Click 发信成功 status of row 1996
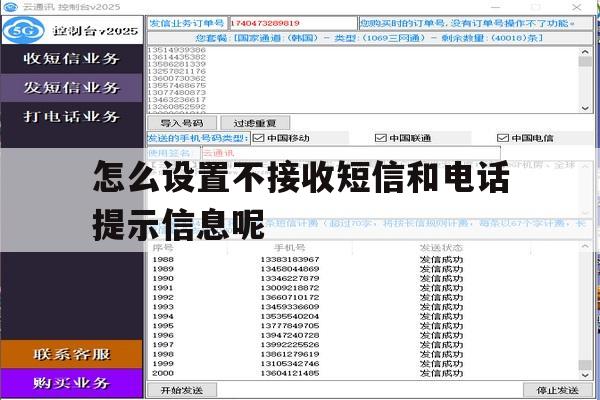Viewport: 600px width, 400px height. pos(441,335)
